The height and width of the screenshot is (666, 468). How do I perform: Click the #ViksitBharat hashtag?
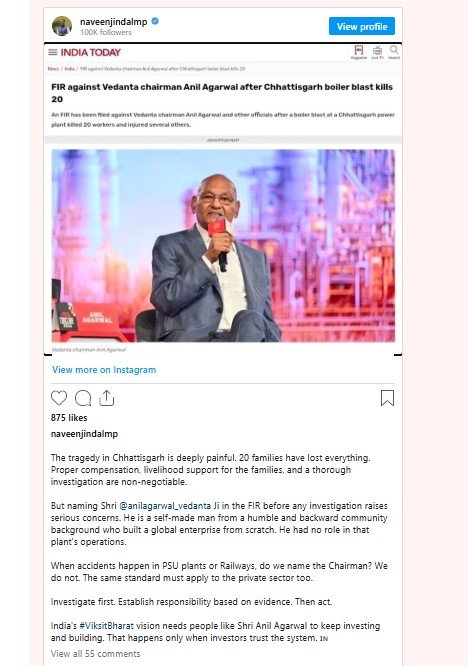point(106,626)
